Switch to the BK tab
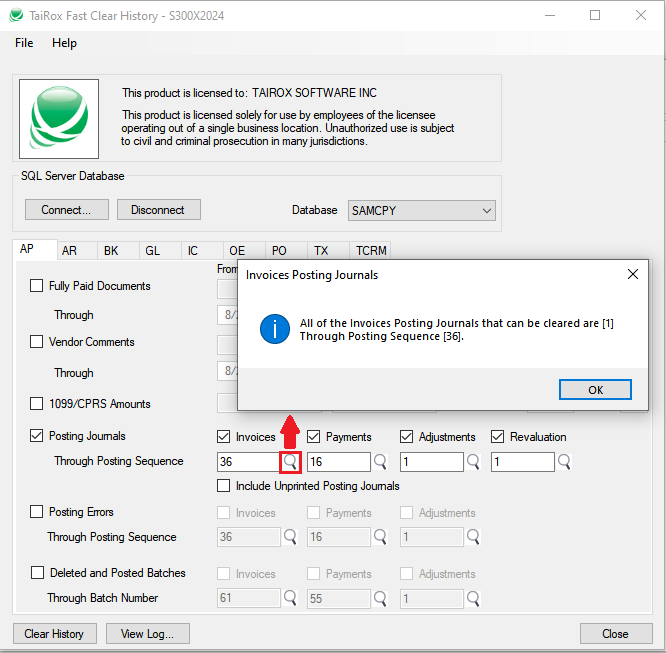 click(x=119, y=251)
